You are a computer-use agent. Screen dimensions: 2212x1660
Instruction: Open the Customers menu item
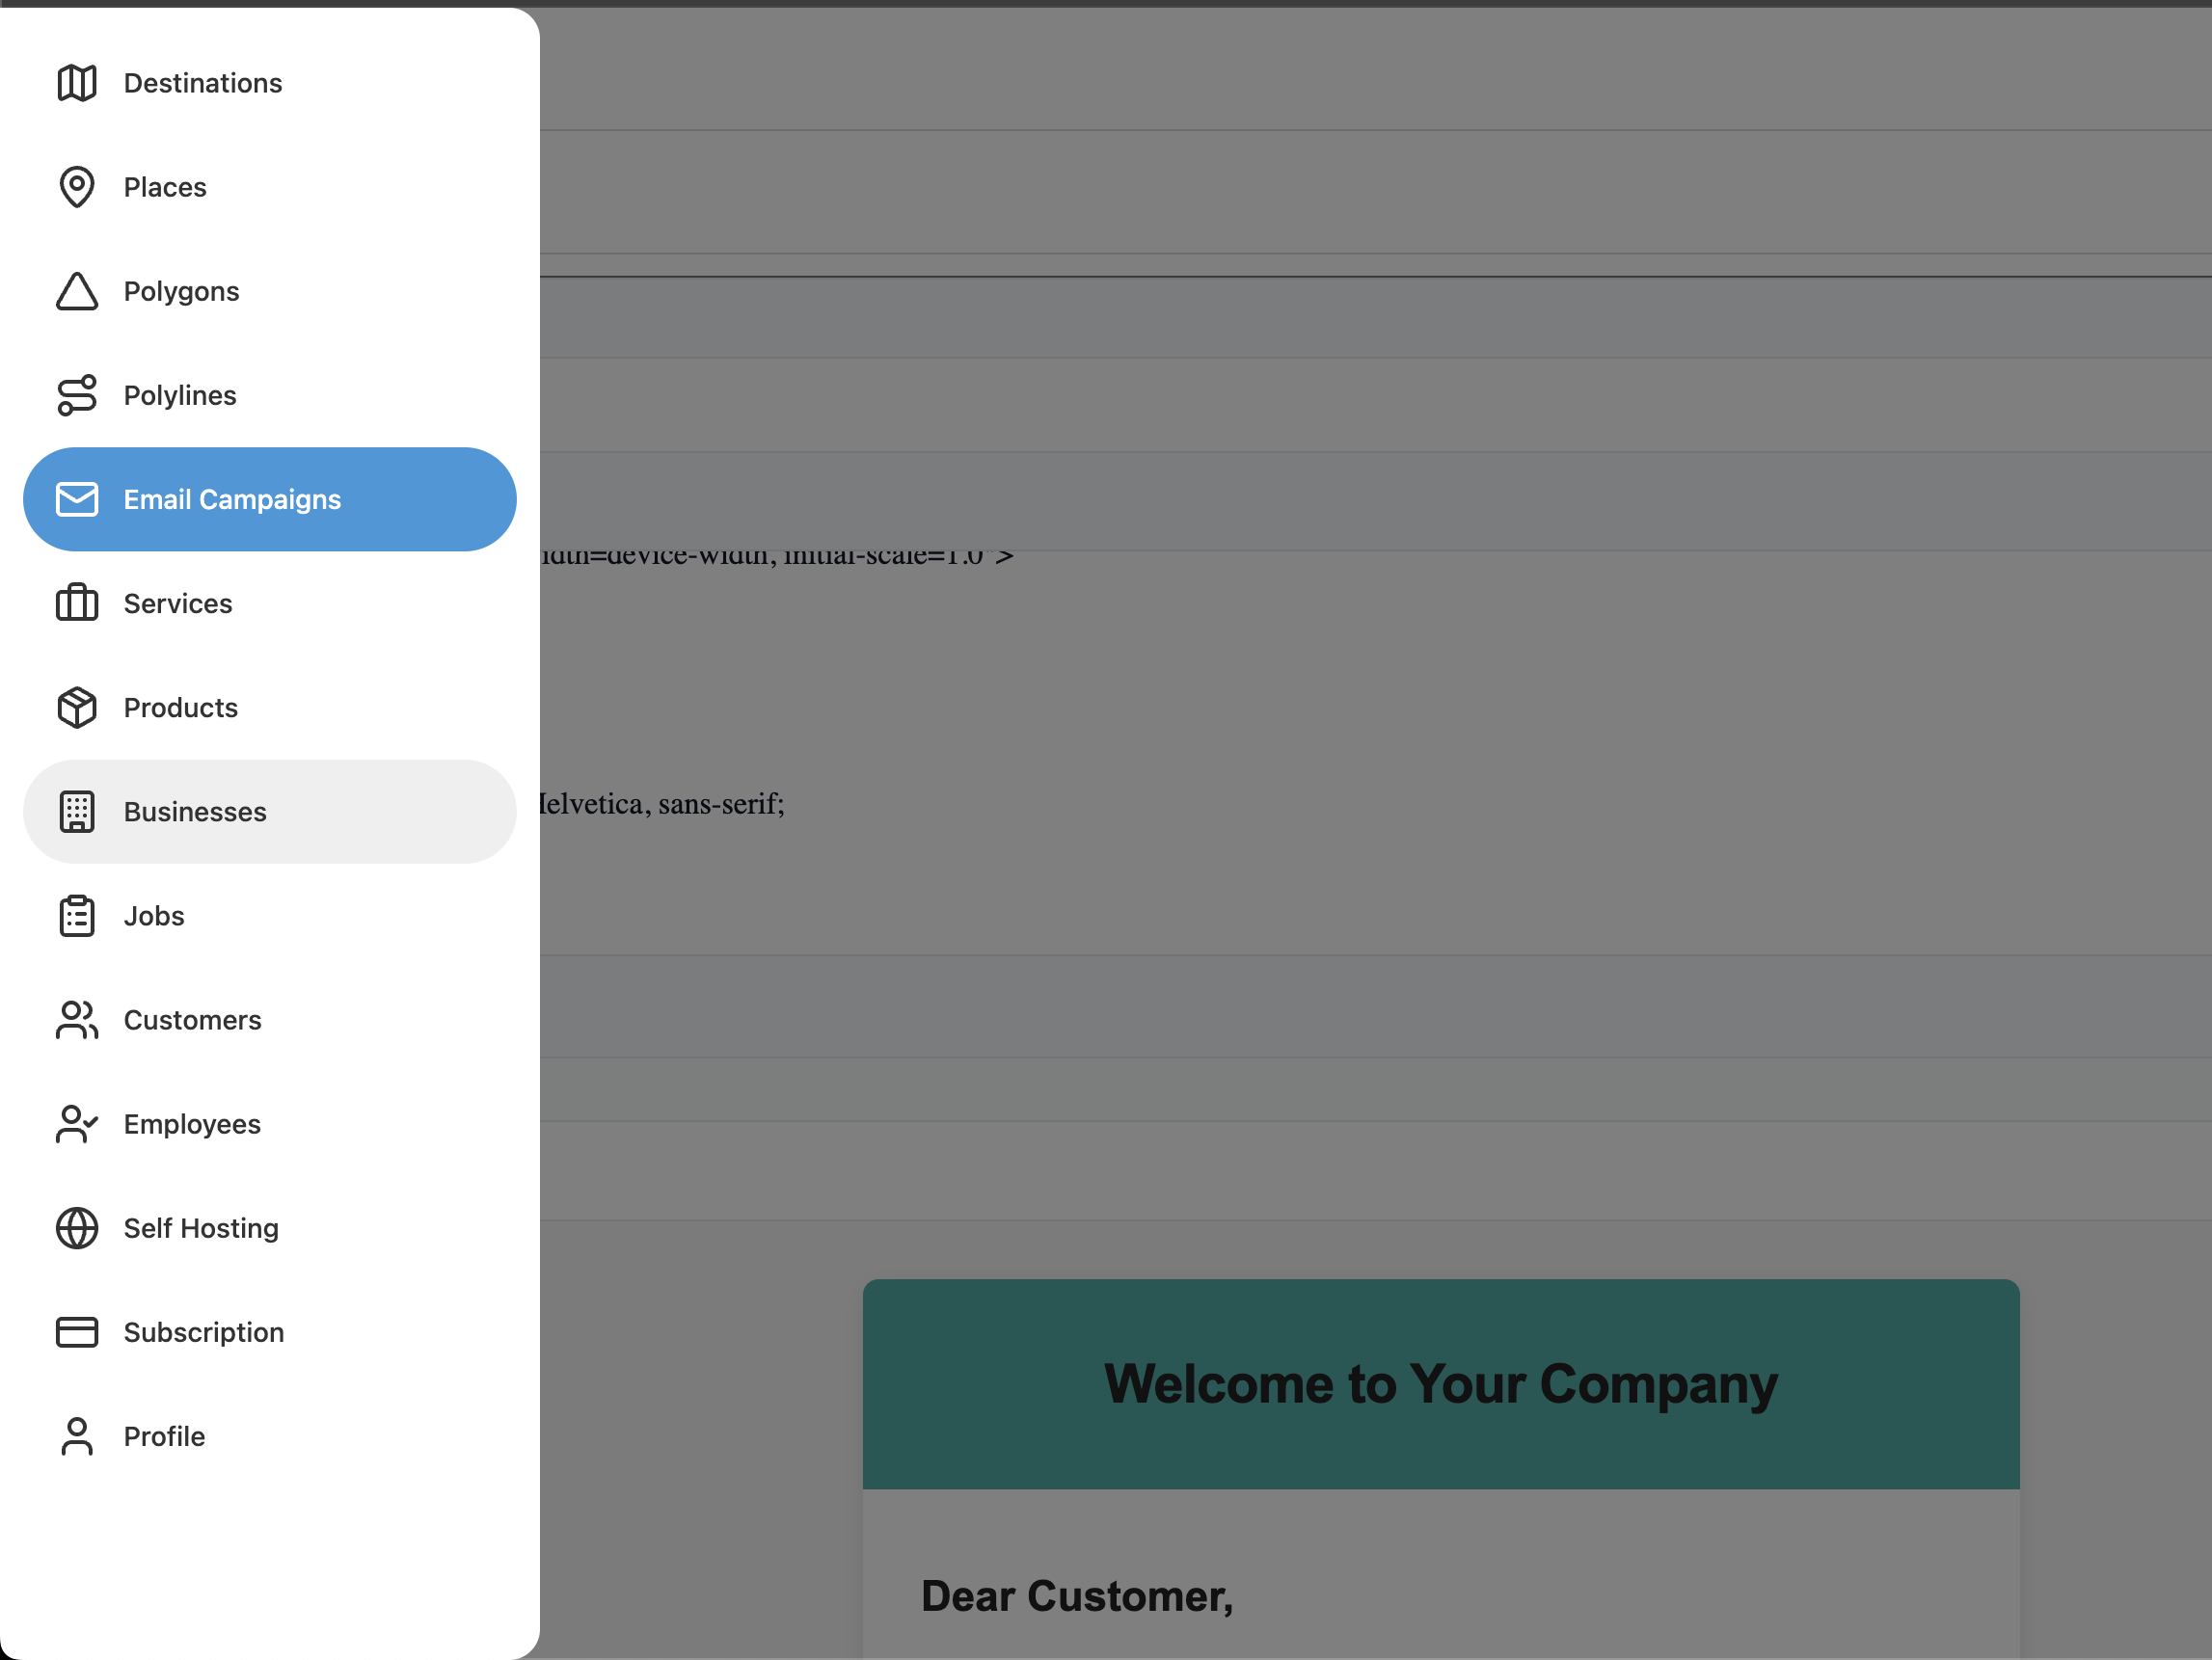192,1020
